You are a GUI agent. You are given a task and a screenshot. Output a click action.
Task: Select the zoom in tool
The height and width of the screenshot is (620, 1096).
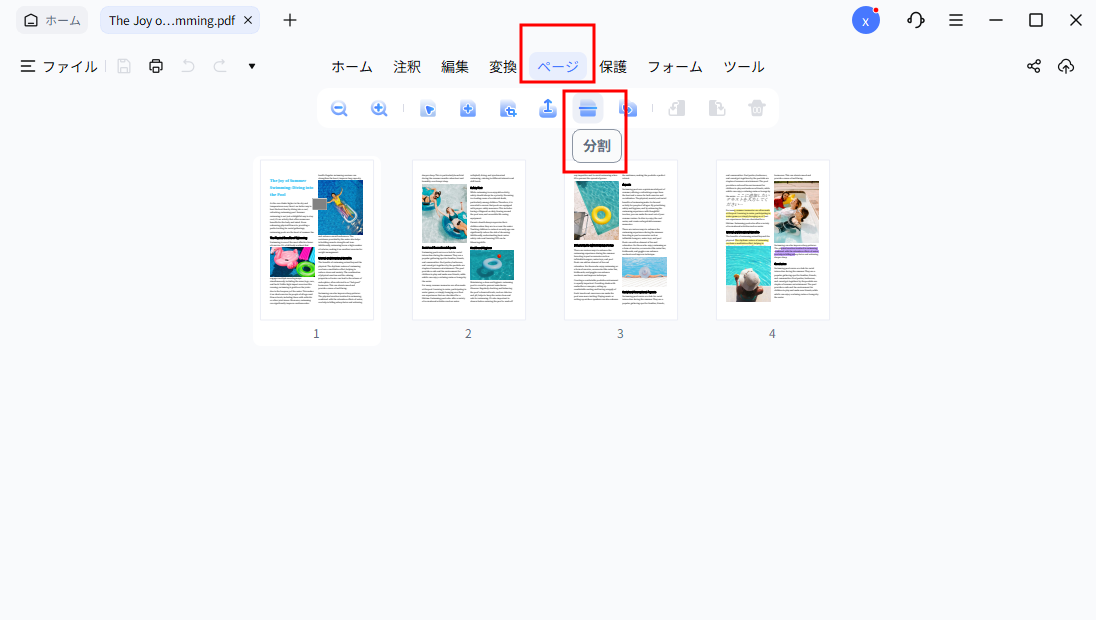379,108
